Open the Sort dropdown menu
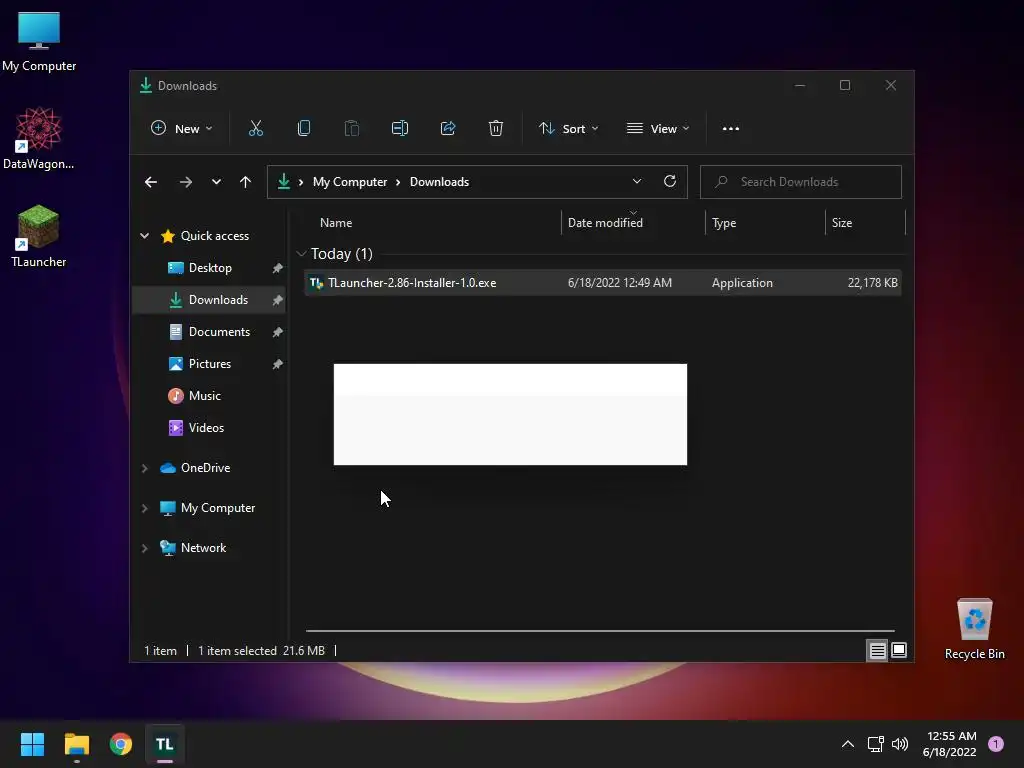Viewport: 1024px width, 768px height. (568, 129)
